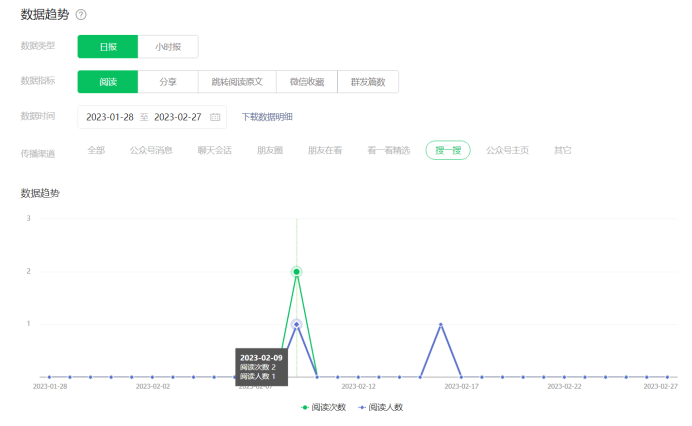Select 朋友在看 channel filter
The width and height of the screenshot is (692, 426).
pos(325,151)
